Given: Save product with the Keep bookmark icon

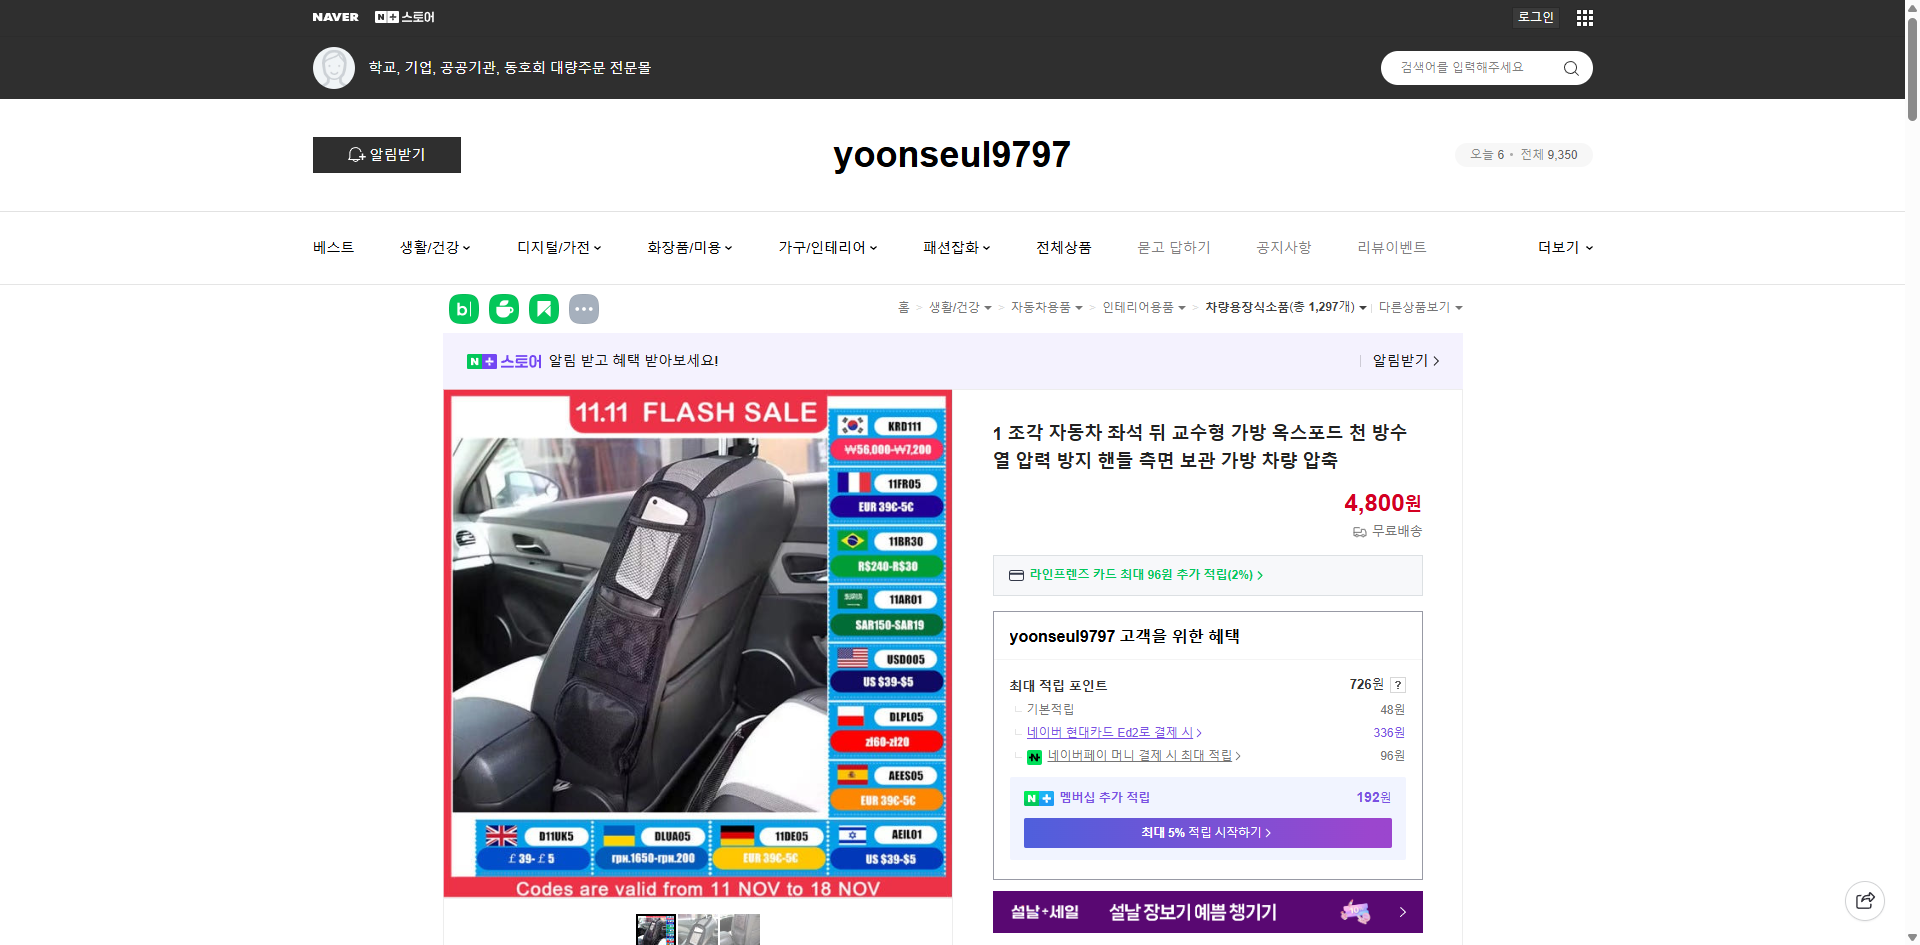Looking at the screenshot, I should [543, 309].
